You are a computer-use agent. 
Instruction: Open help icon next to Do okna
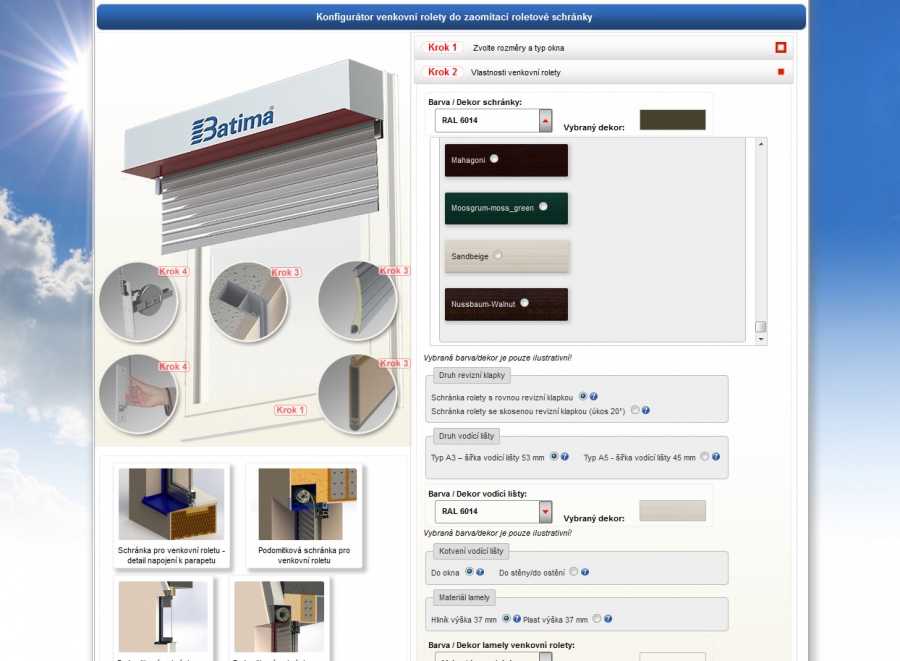(481, 572)
